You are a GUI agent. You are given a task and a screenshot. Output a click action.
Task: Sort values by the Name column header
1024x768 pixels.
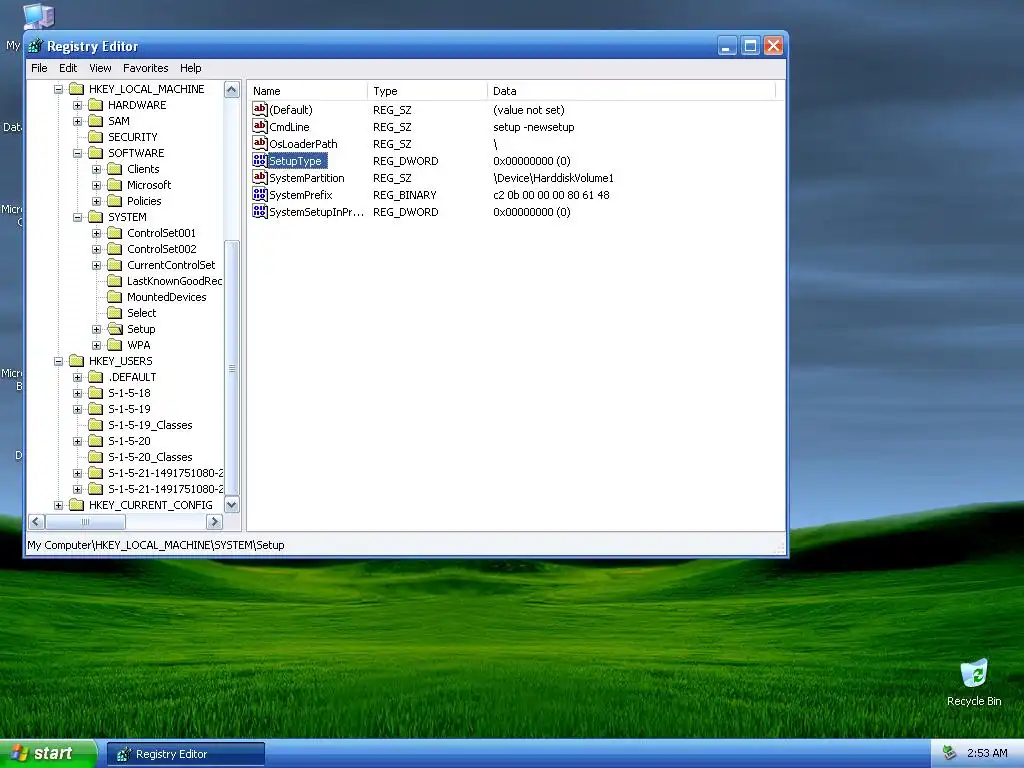(x=307, y=91)
